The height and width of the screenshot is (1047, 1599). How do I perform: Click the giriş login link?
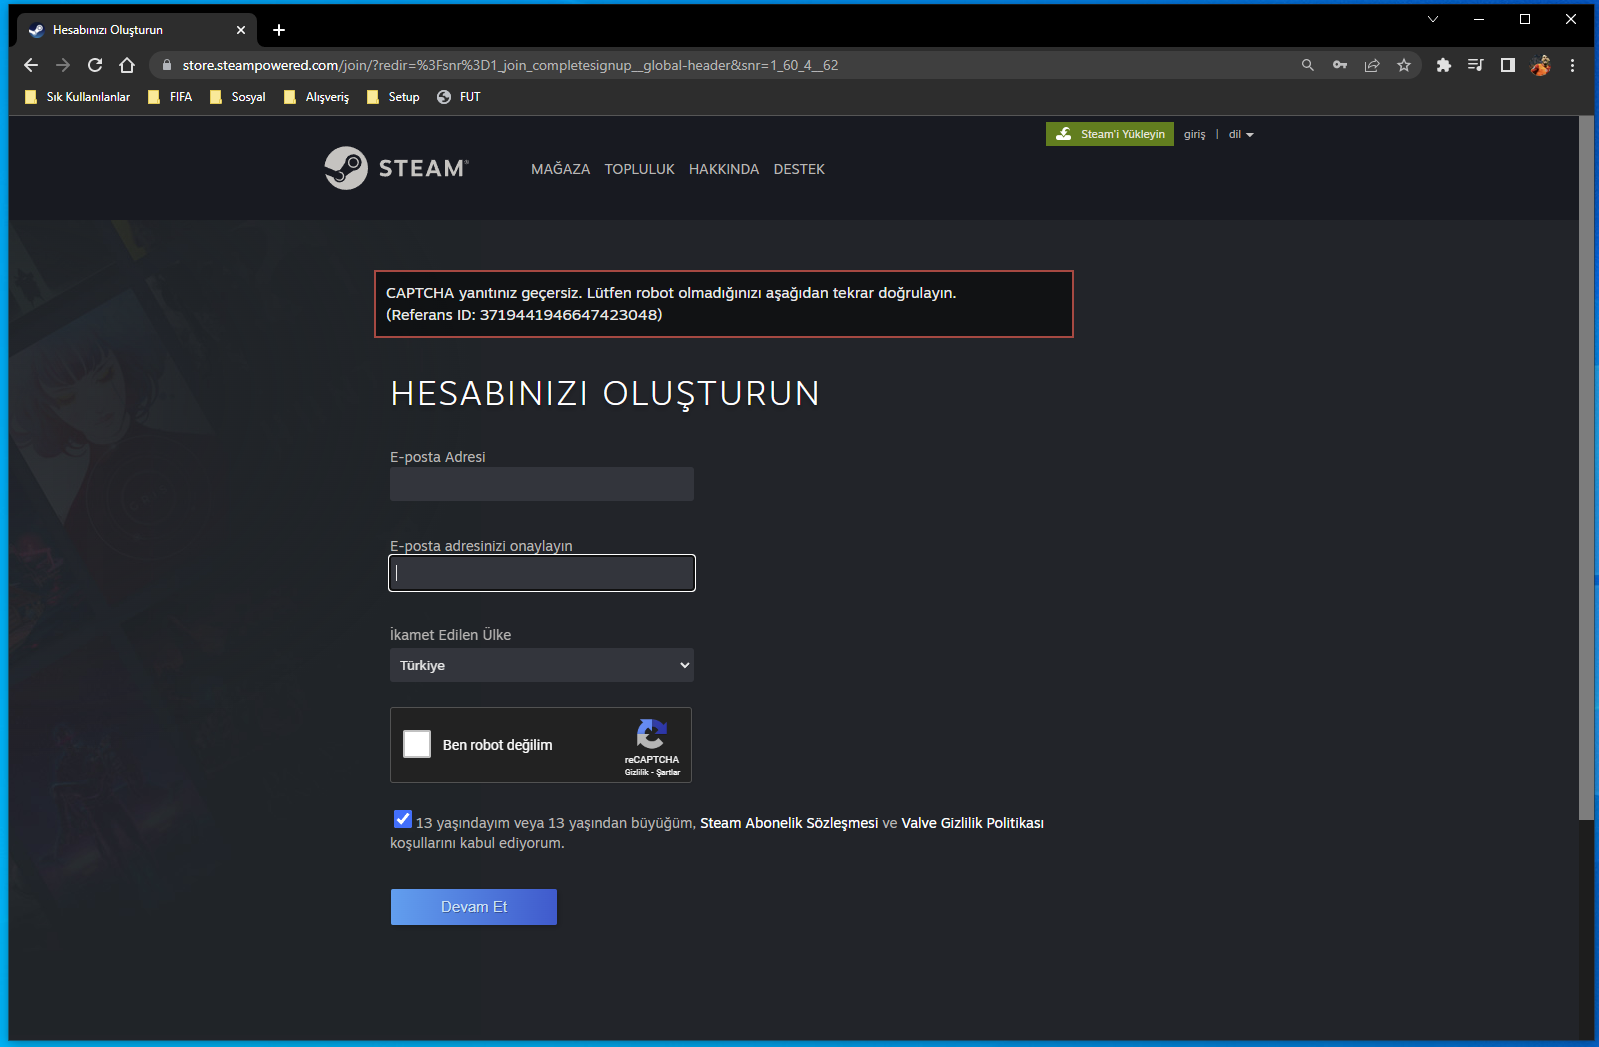tap(1195, 134)
